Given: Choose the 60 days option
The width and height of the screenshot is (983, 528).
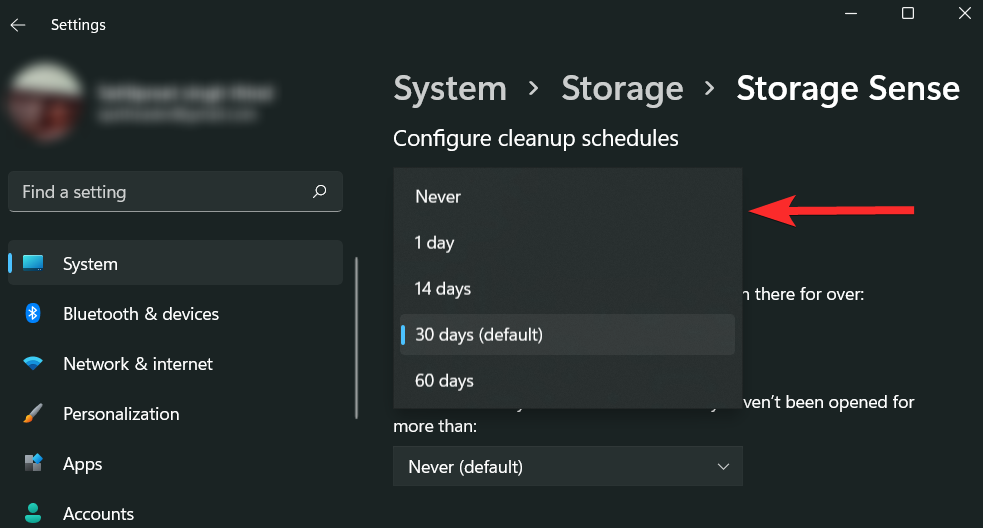Looking at the screenshot, I should pos(444,381).
